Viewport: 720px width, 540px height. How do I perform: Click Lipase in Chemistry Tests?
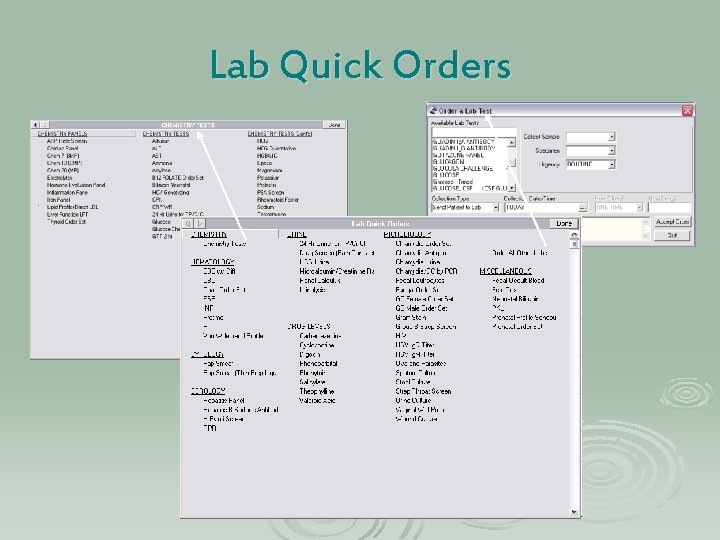(x=264, y=163)
